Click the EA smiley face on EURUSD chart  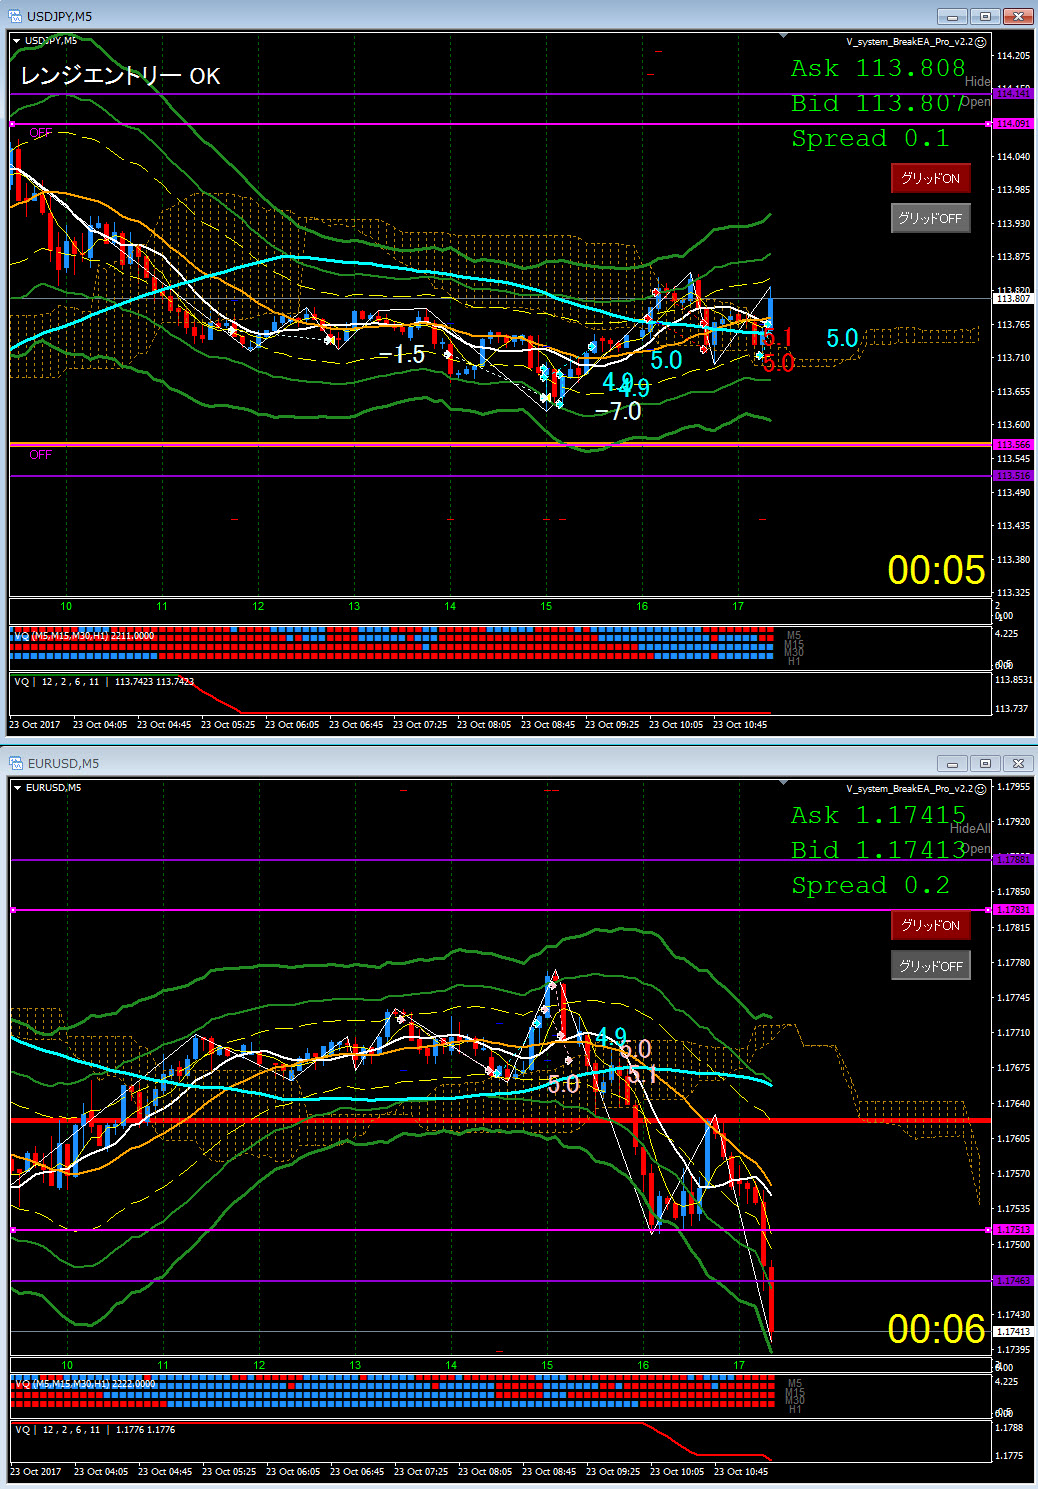click(x=981, y=789)
